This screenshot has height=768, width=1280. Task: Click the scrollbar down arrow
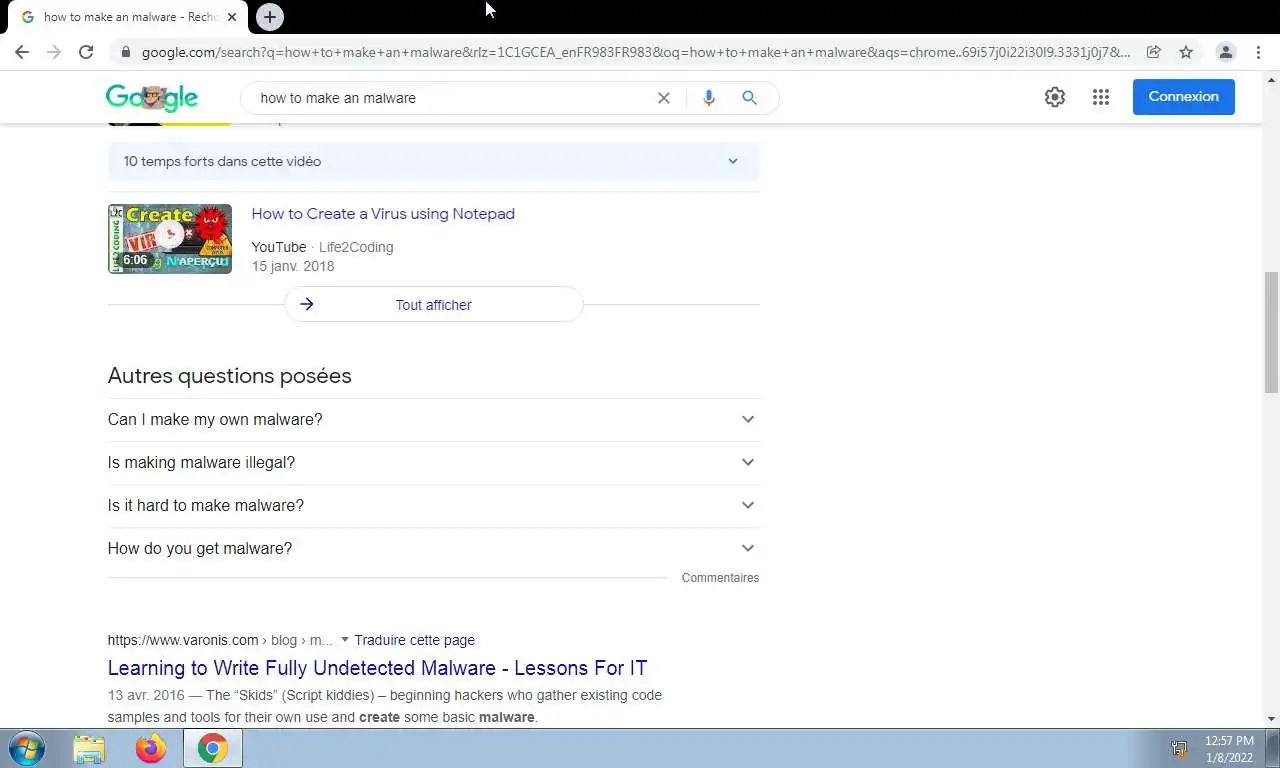(1271, 719)
